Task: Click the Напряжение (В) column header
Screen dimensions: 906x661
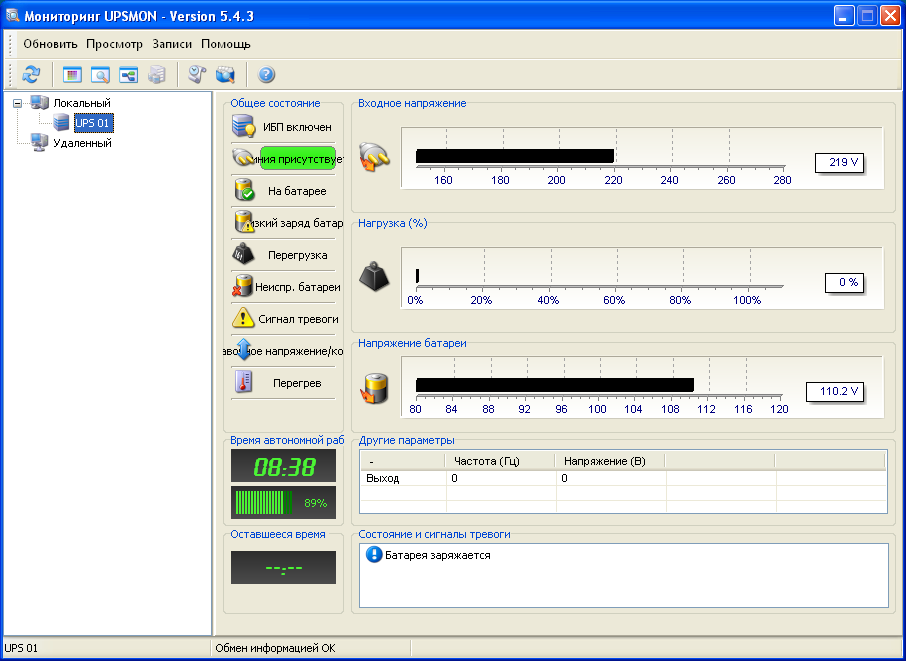Action: pos(609,461)
